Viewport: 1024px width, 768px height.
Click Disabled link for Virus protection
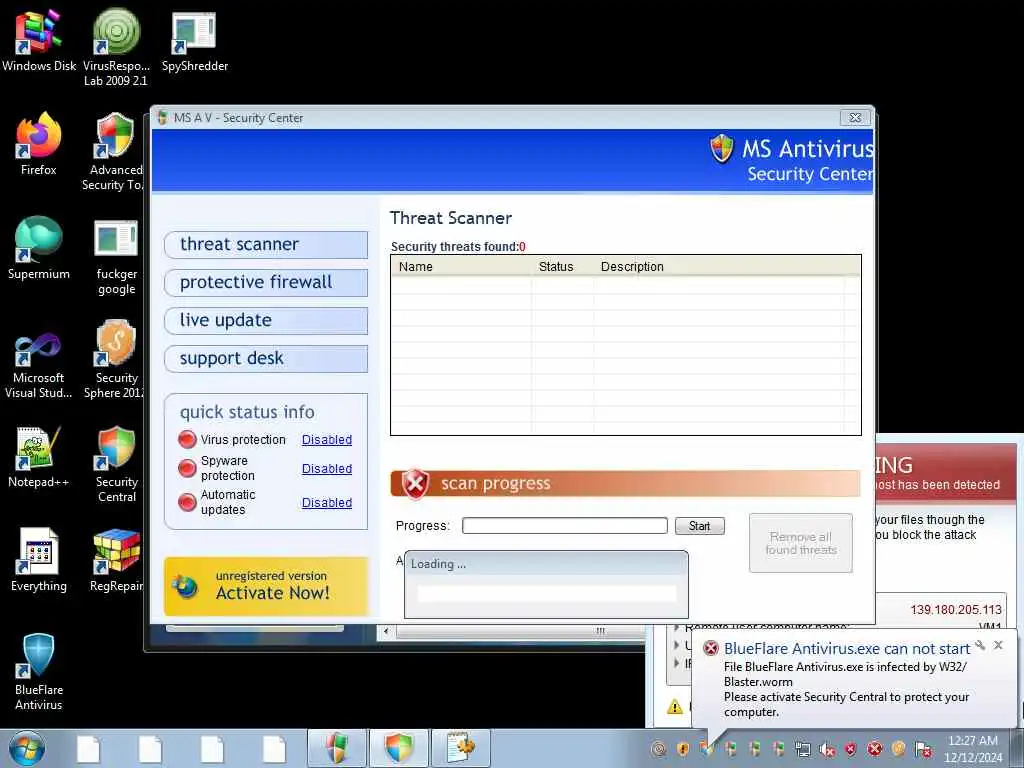[327, 440]
